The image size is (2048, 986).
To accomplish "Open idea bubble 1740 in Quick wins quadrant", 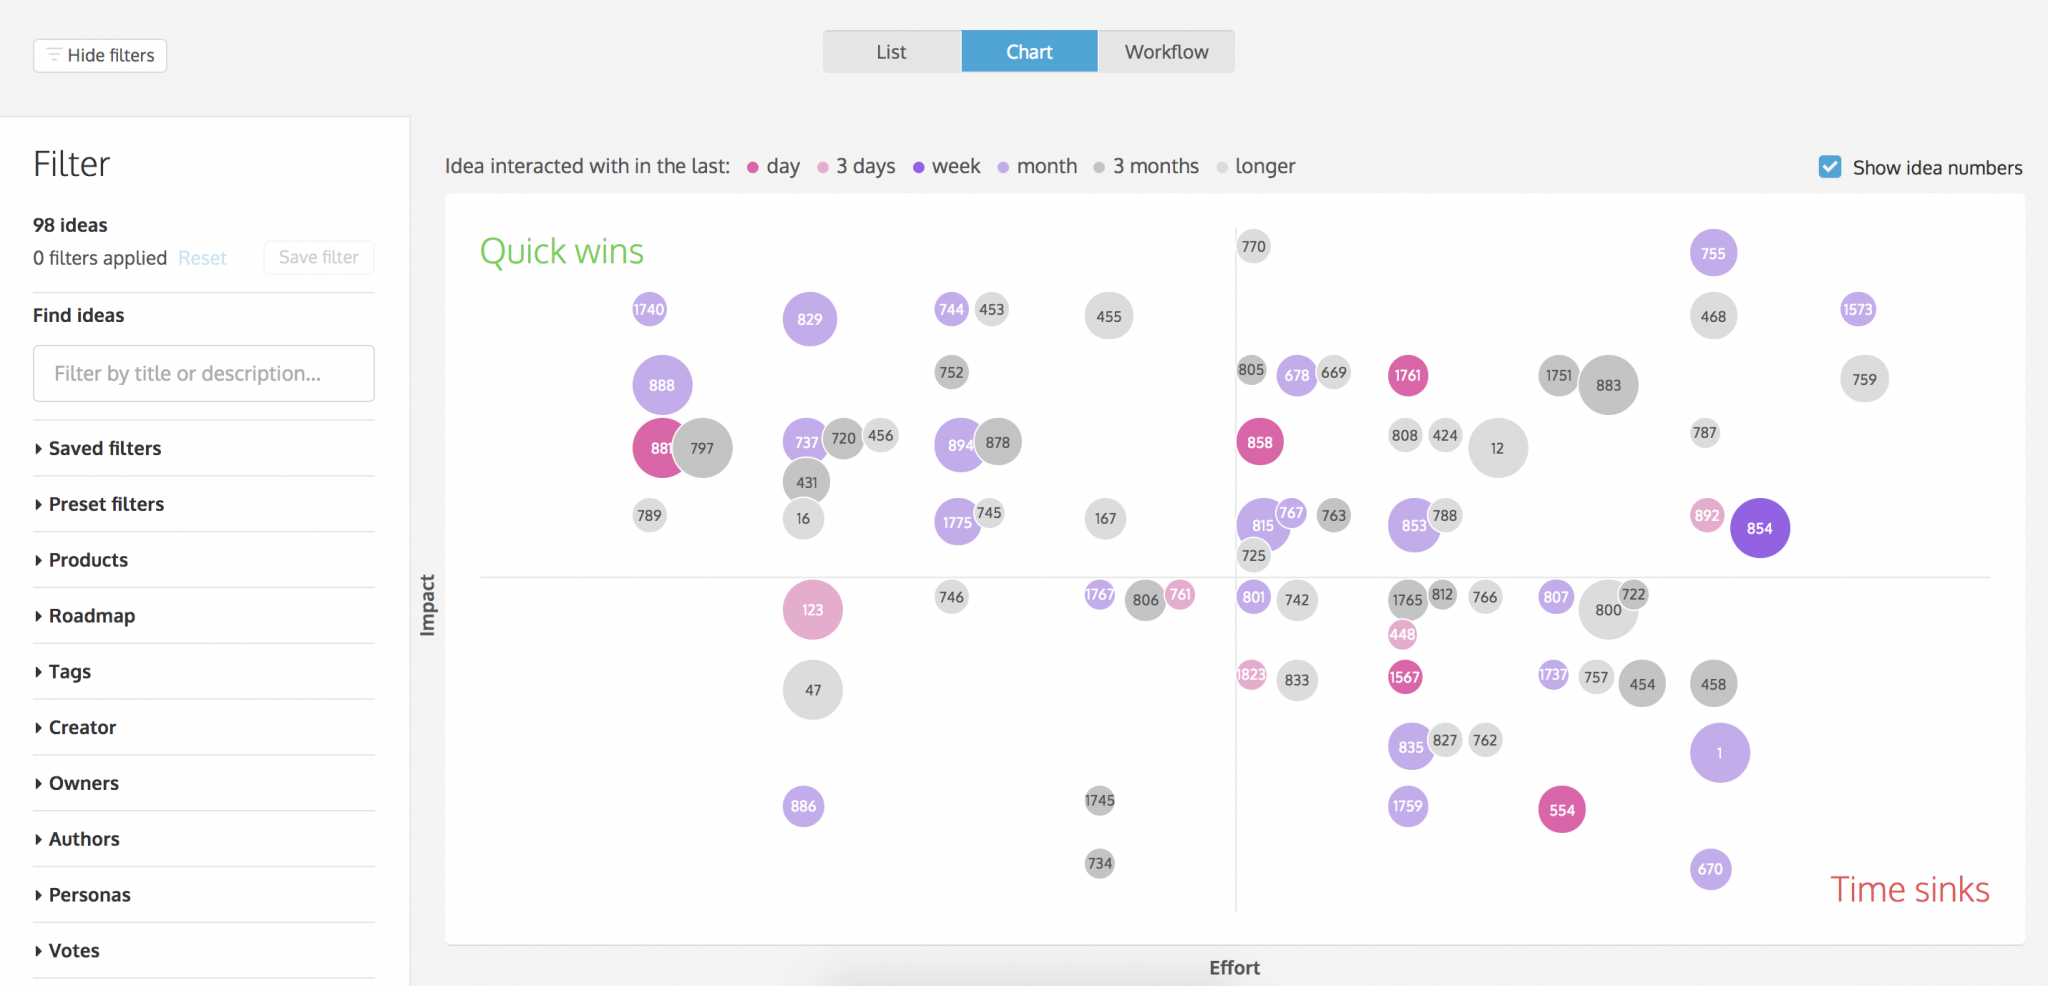I will [x=649, y=309].
